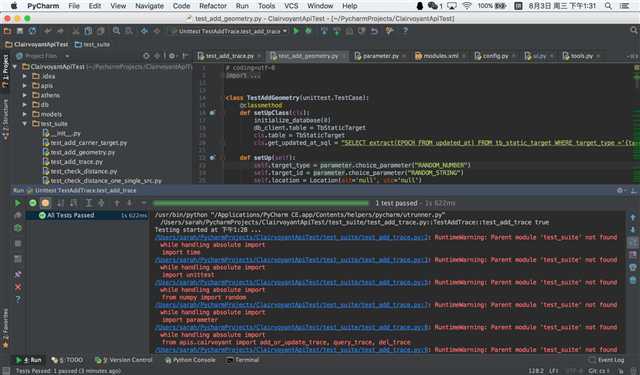Collapse the test_suite folder

tap(25, 124)
